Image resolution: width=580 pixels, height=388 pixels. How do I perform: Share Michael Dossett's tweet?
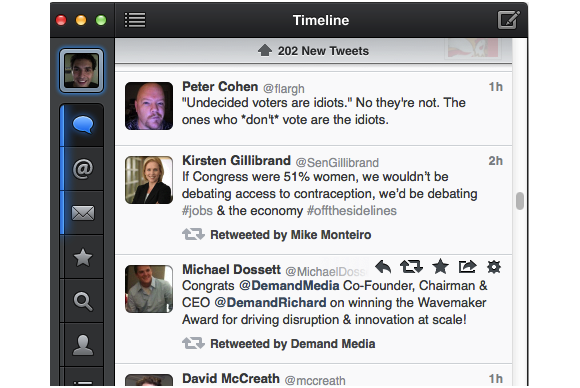pyautogui.click(x=467, y=267)
